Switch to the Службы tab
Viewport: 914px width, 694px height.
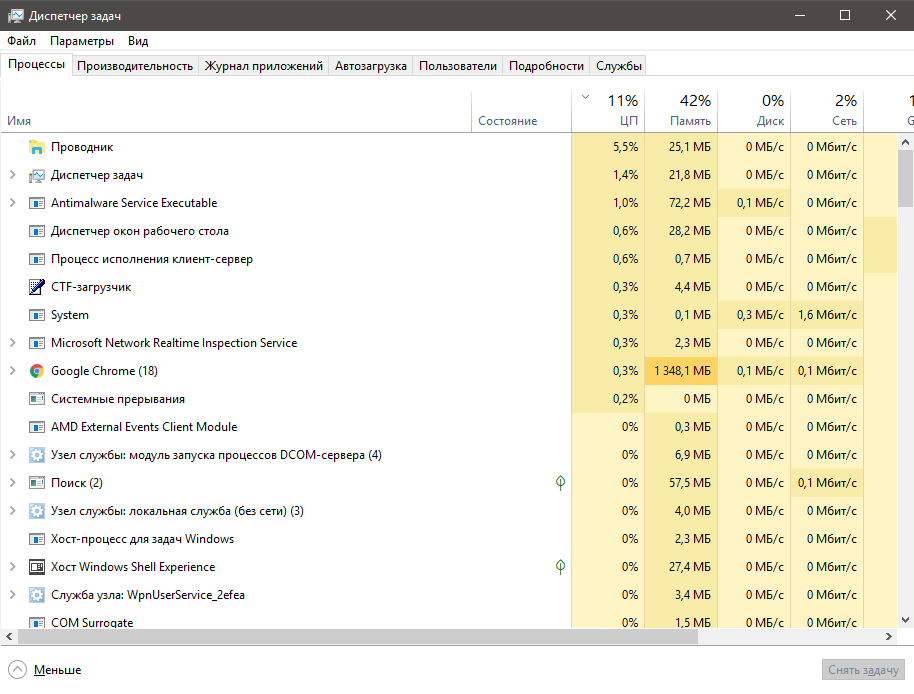(617, 65)
